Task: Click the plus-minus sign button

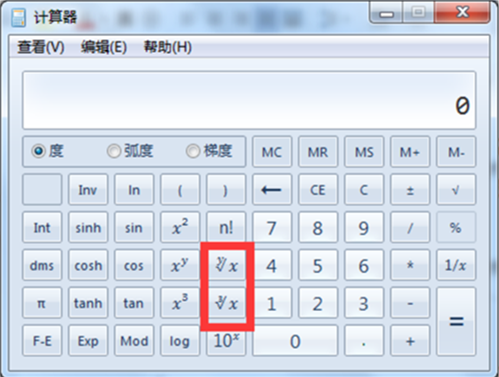Action: coord(410,189)
